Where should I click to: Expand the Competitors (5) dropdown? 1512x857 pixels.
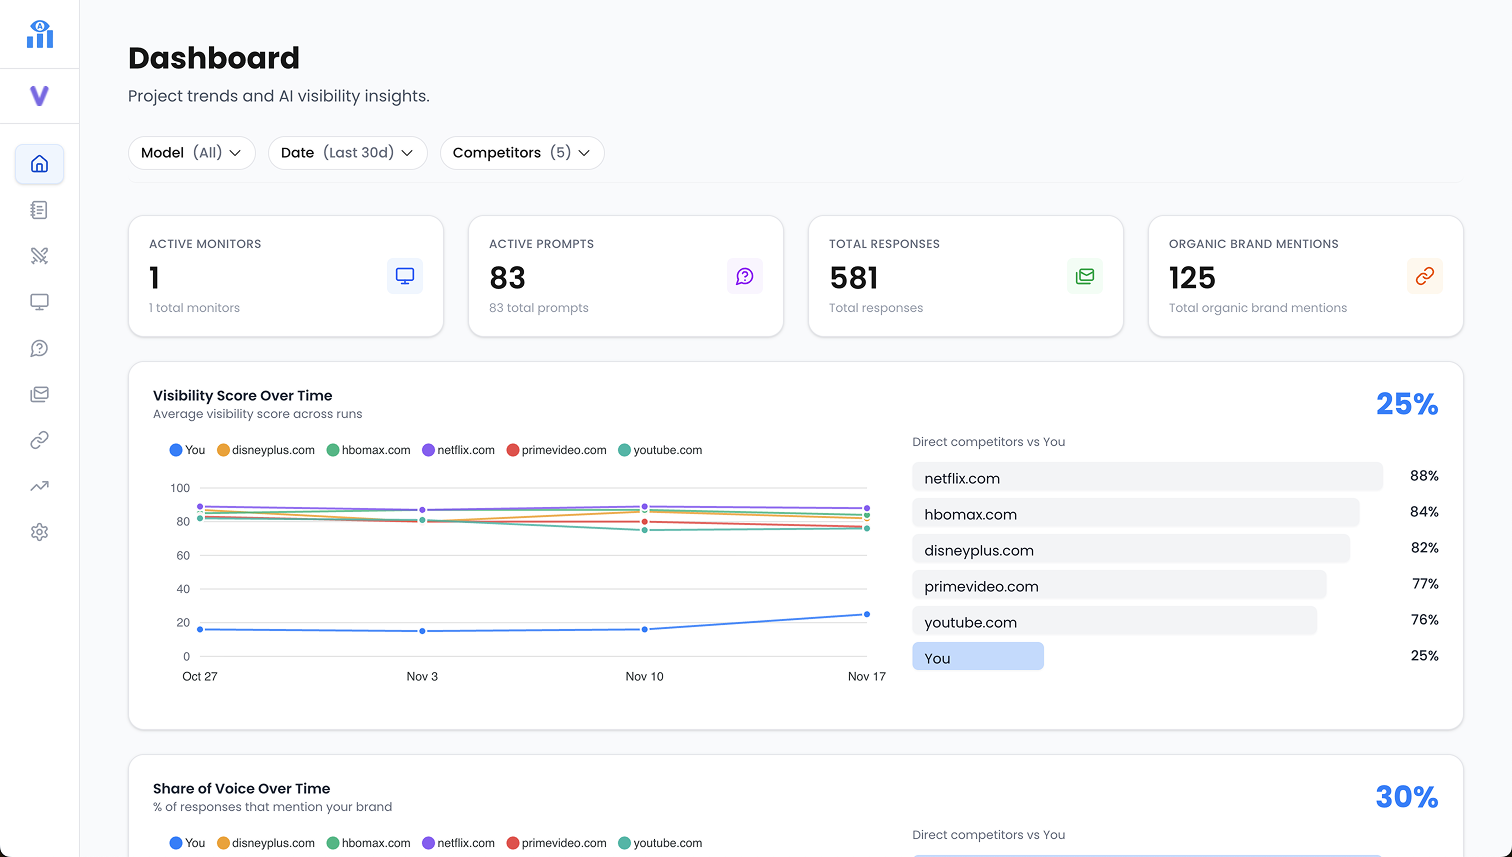(x=521, y=153)
